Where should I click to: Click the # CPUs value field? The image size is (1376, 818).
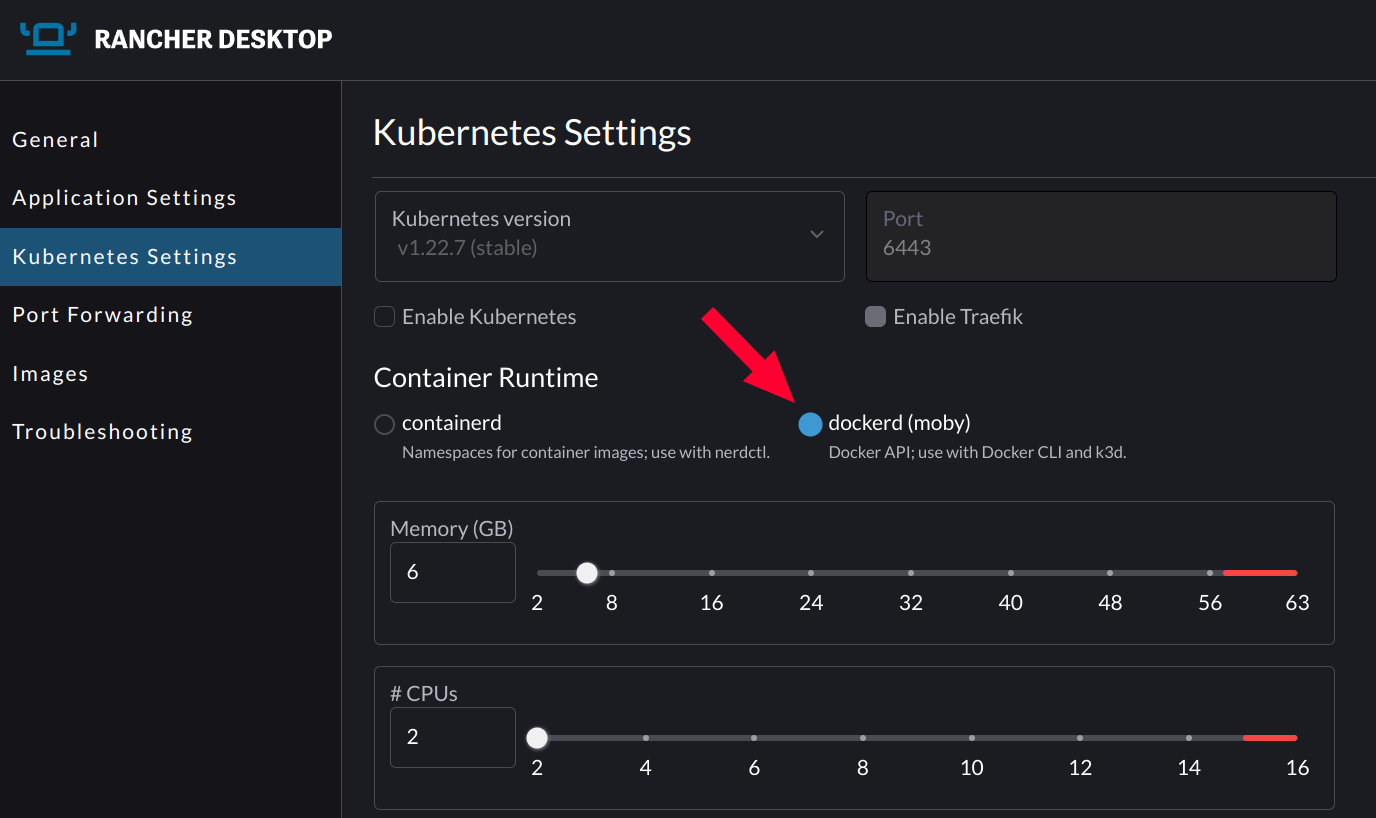(x=453, y=738)
